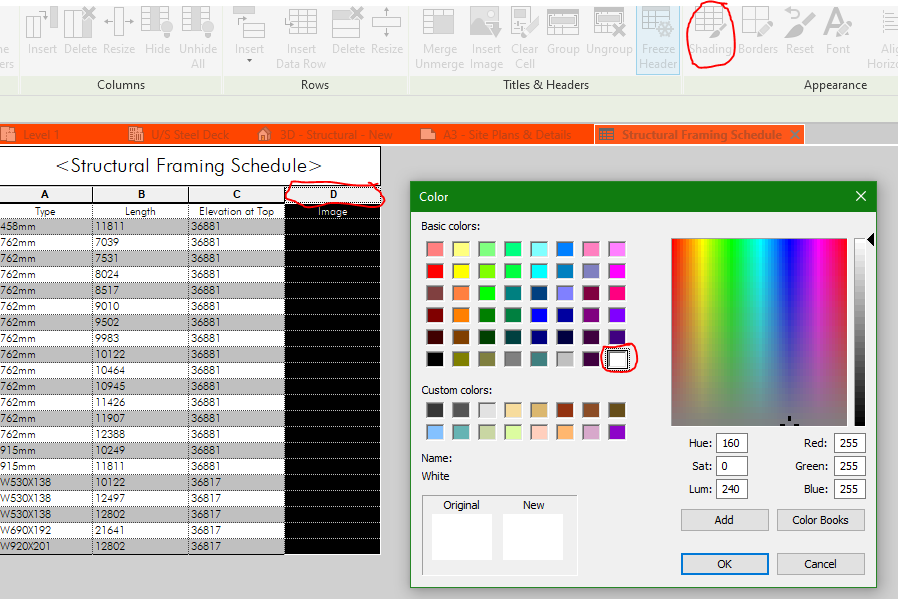
Task: Click the Original color preview
Action: 462,537
